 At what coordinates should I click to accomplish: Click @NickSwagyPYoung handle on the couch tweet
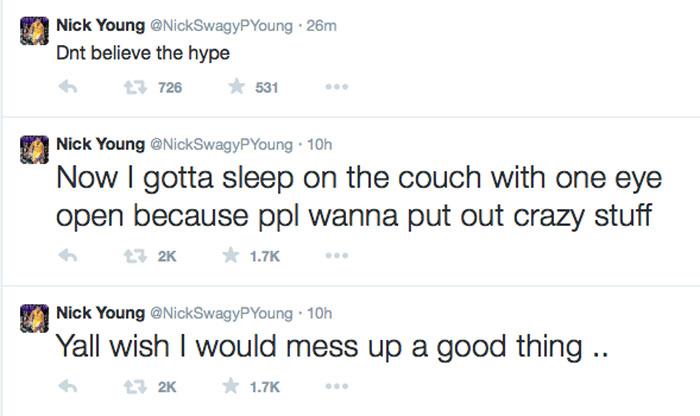221,145
